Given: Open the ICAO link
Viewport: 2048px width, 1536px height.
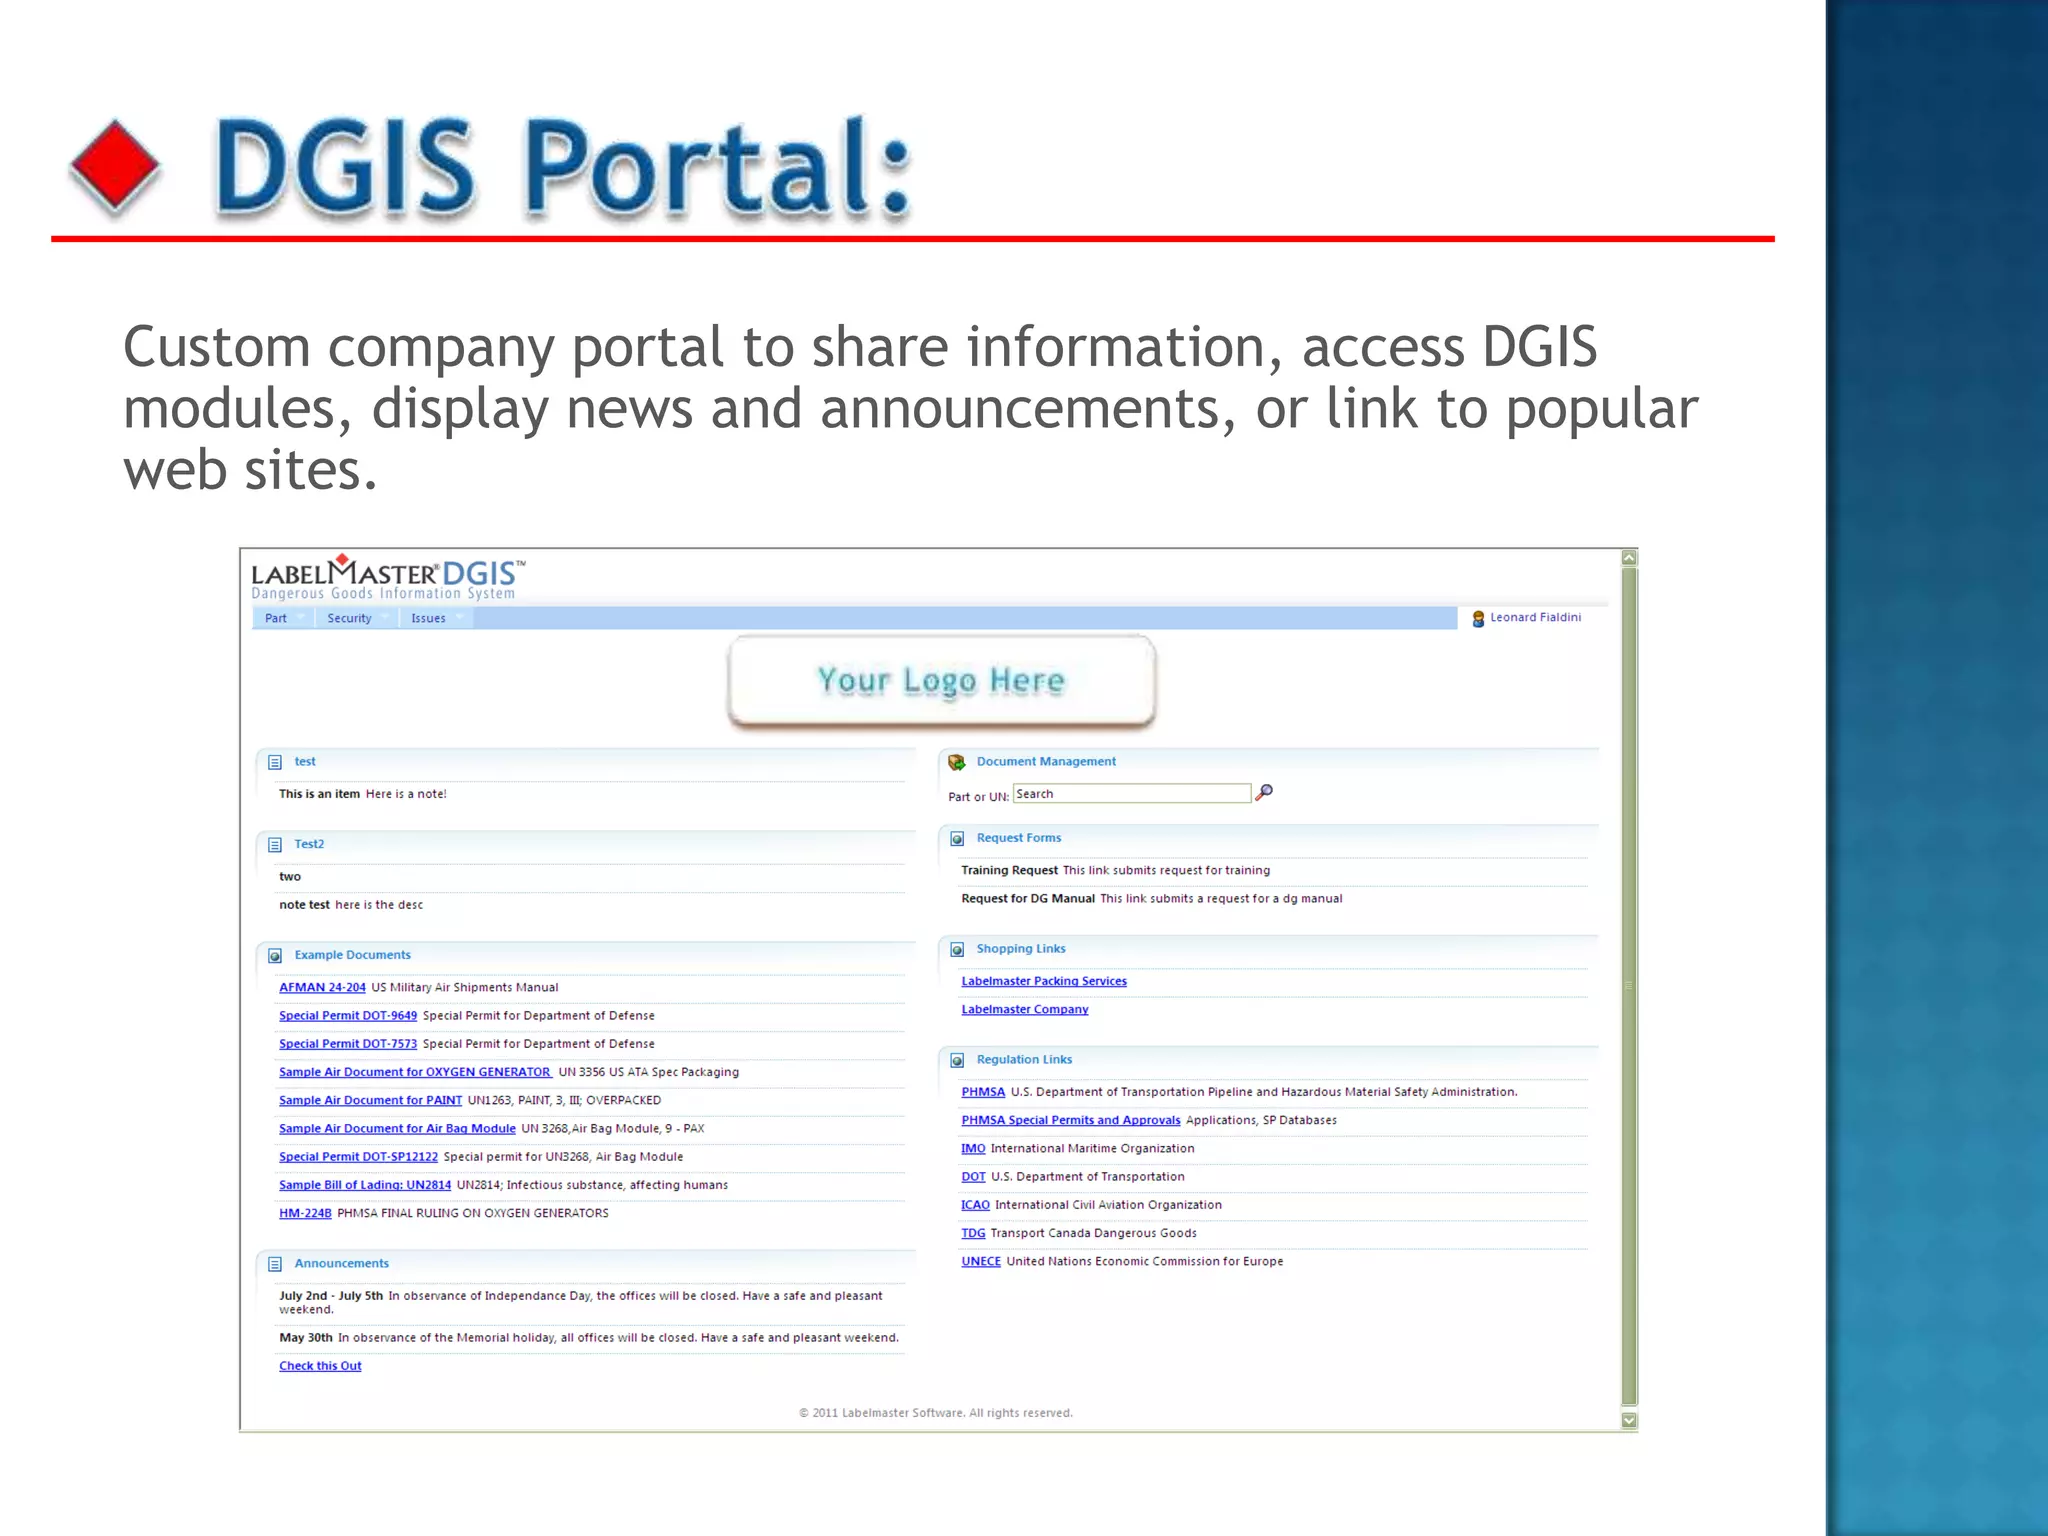Looking at the screenshot, I should (975, 1205).
